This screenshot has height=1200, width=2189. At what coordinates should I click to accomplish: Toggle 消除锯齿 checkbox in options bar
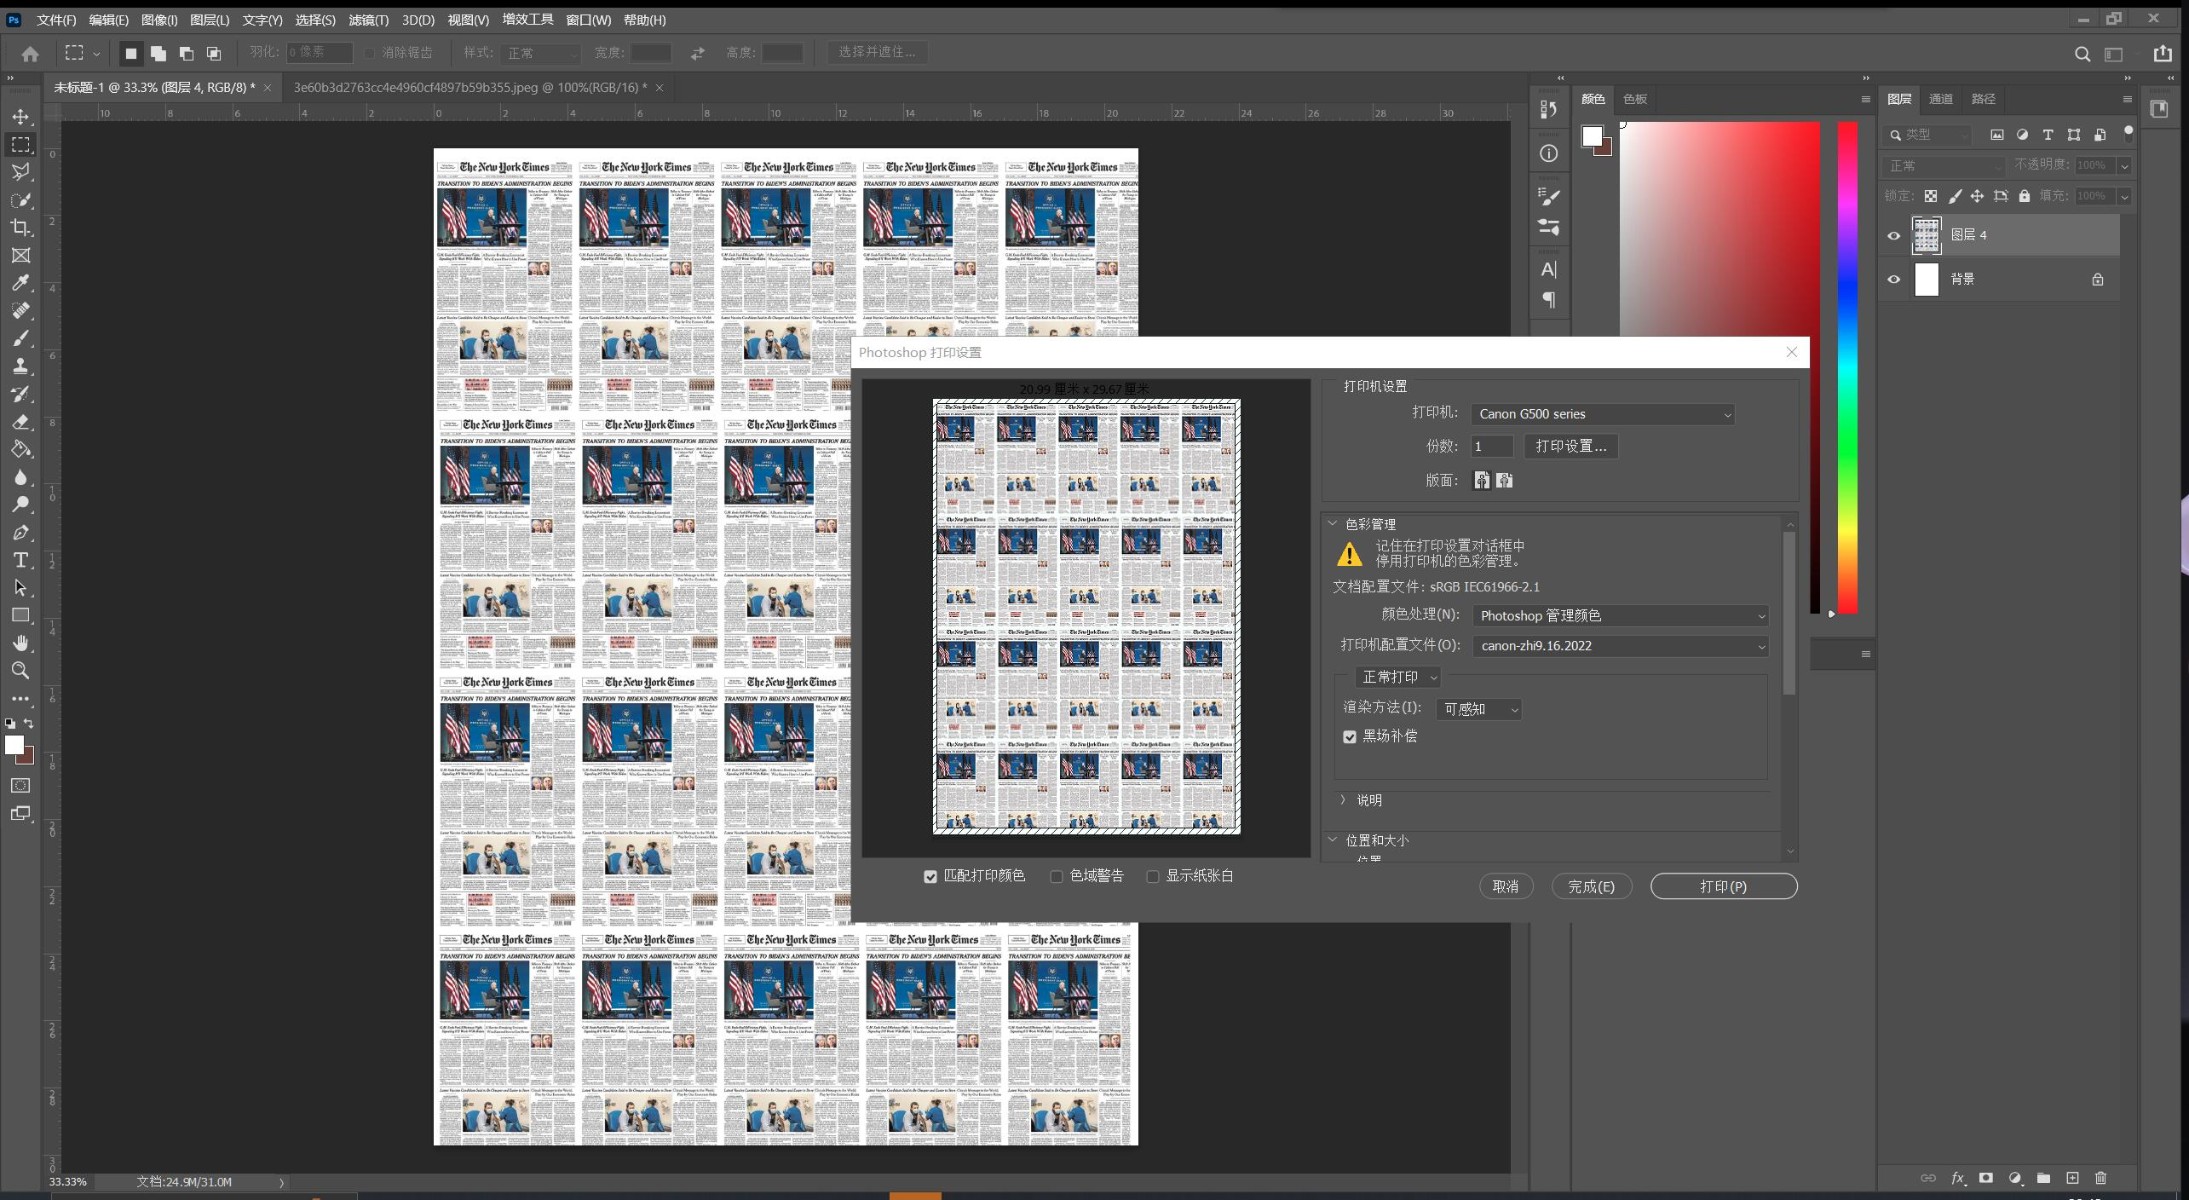[370, 53]
